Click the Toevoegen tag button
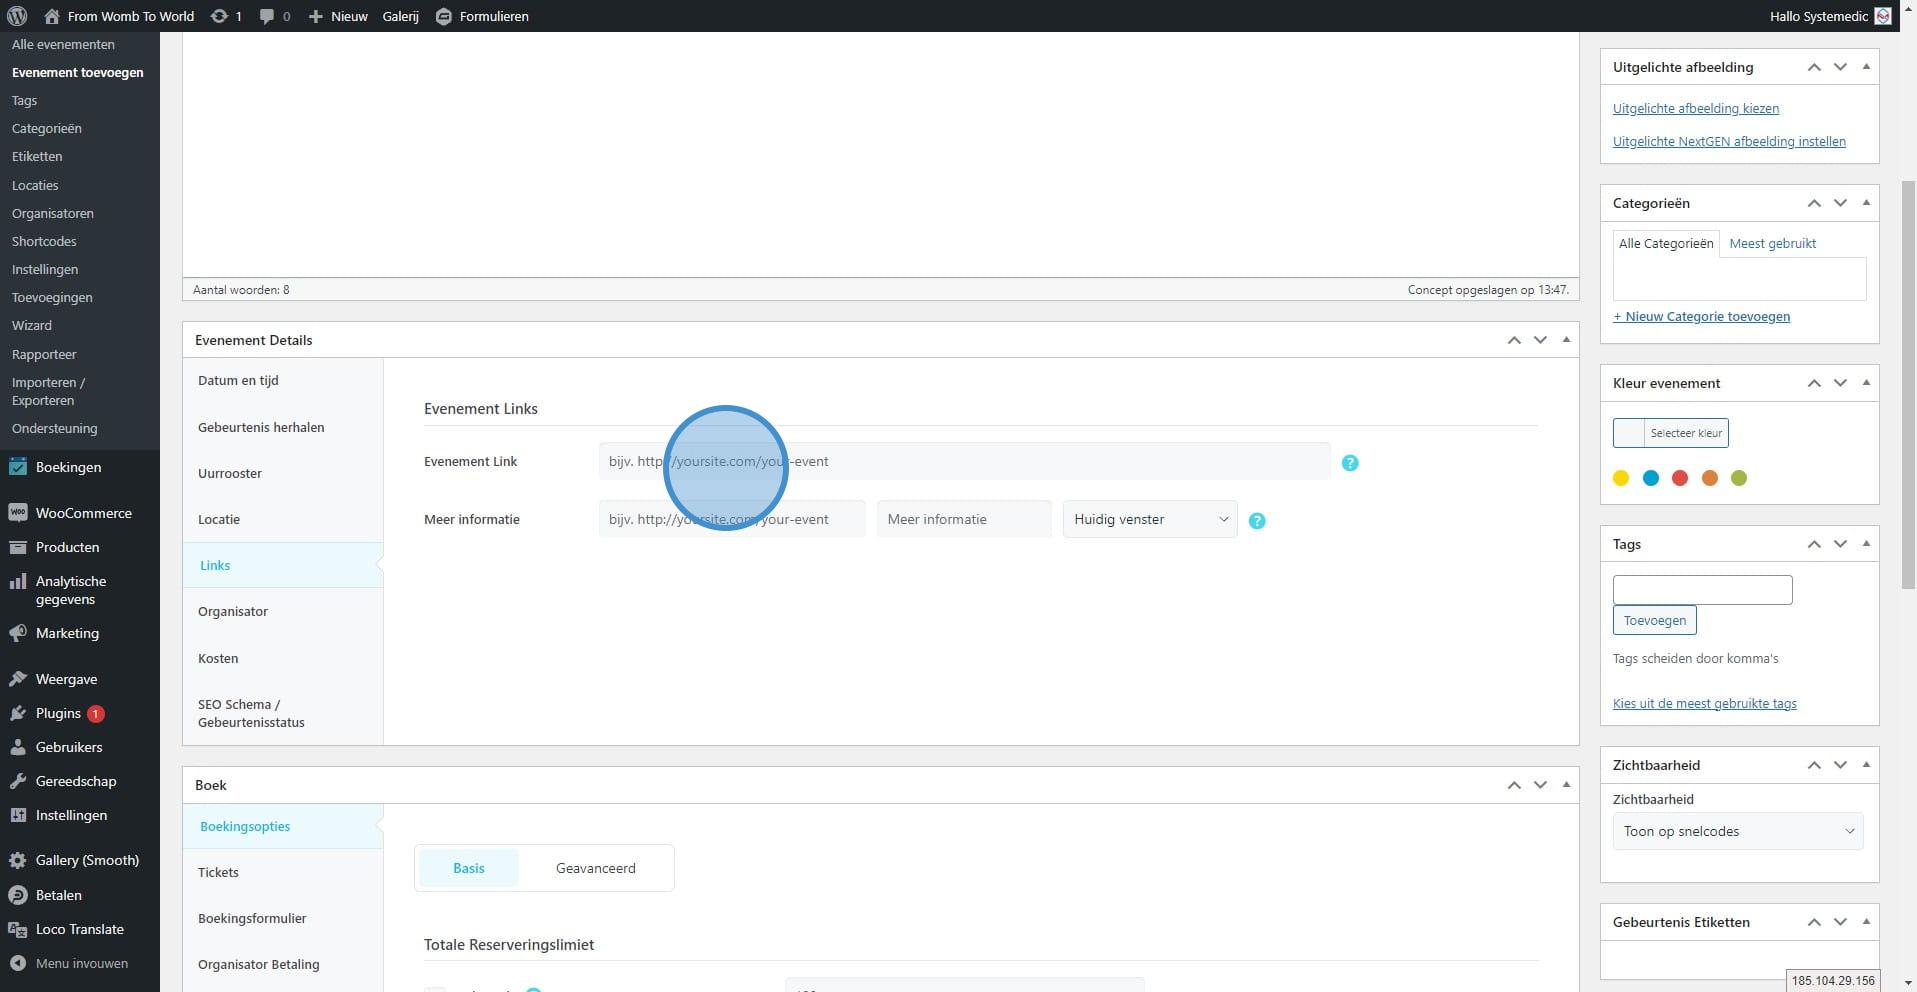This screenshot has height=992, width=1917. 1654,620
